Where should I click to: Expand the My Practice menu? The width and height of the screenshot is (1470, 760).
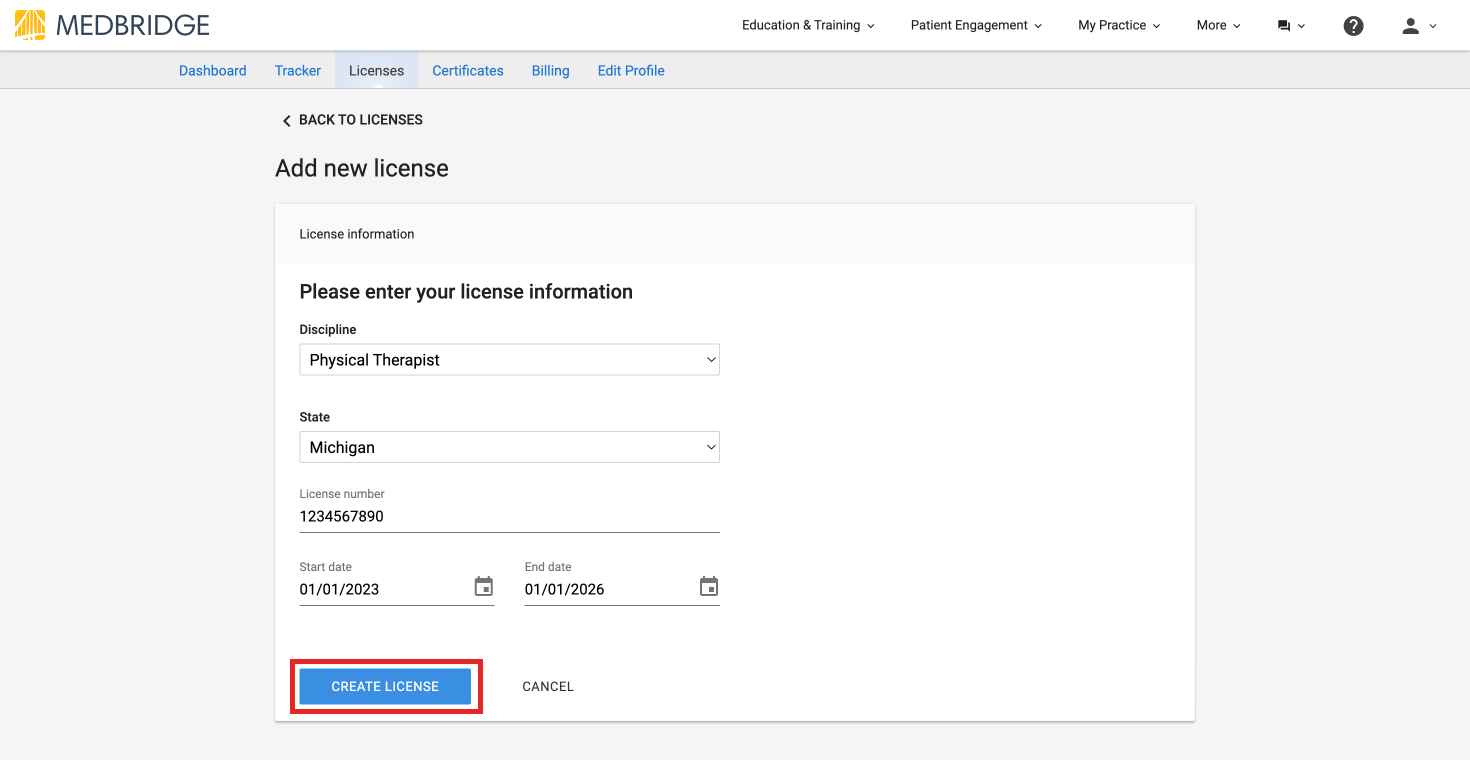(1119, 26)
